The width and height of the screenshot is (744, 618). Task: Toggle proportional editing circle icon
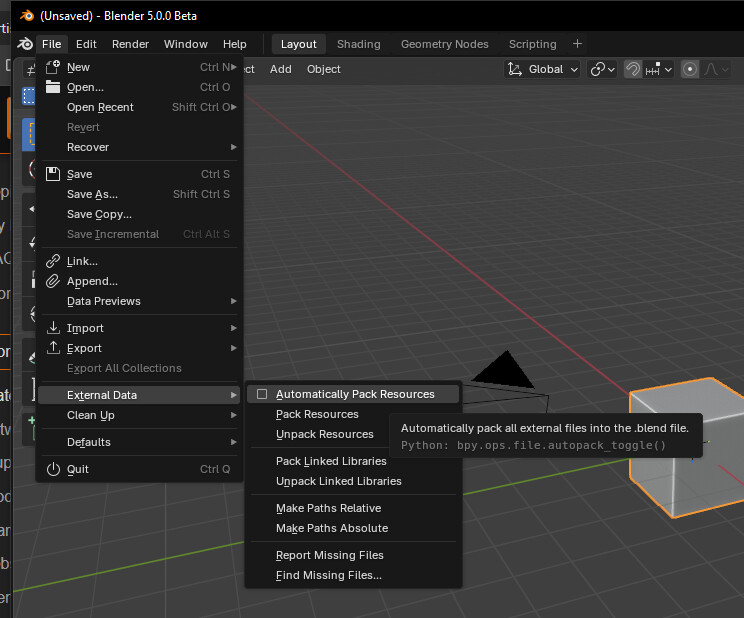pyautogui.click(x=689, y=69)
